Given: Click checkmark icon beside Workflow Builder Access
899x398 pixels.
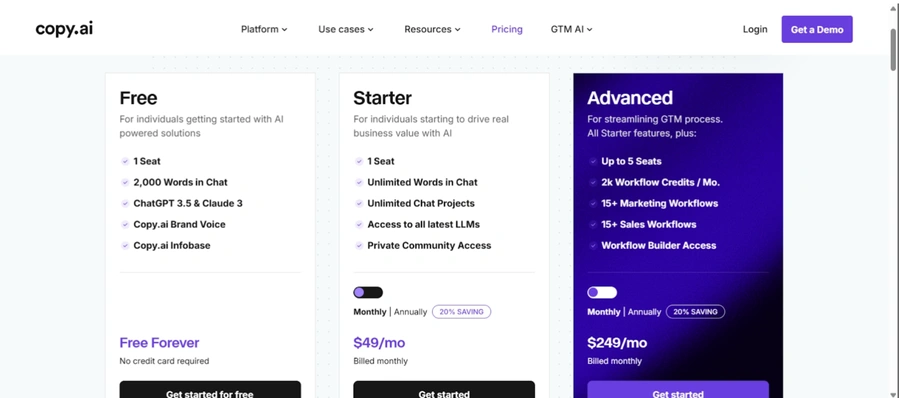Looking at the screenshot, I should pyautogui.click(x=593, y=245).
